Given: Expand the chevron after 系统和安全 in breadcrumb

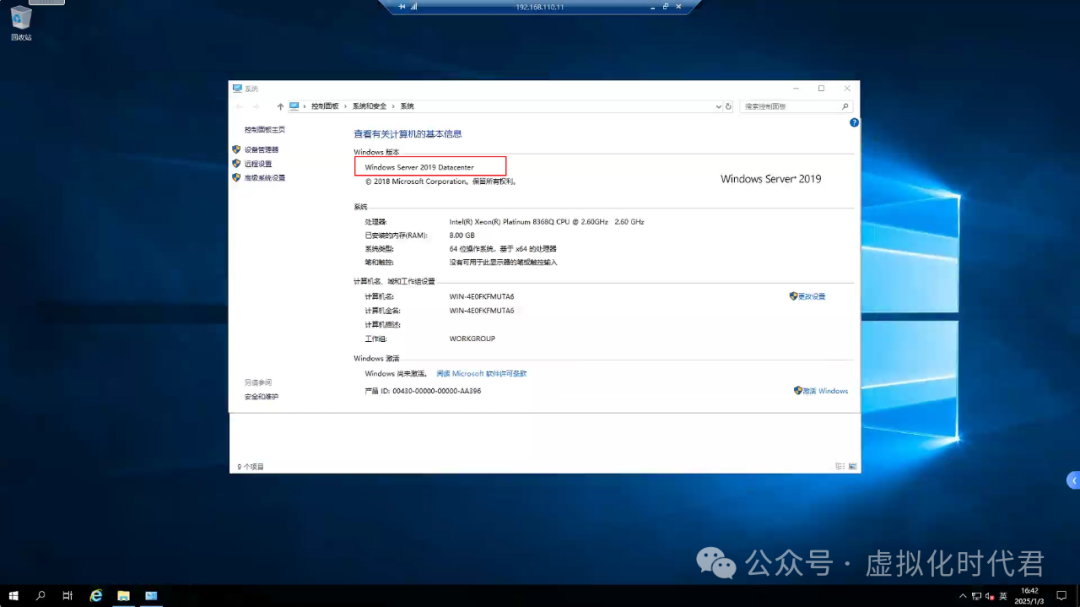Looking at the screenshot, I should (x=393, y=107).
